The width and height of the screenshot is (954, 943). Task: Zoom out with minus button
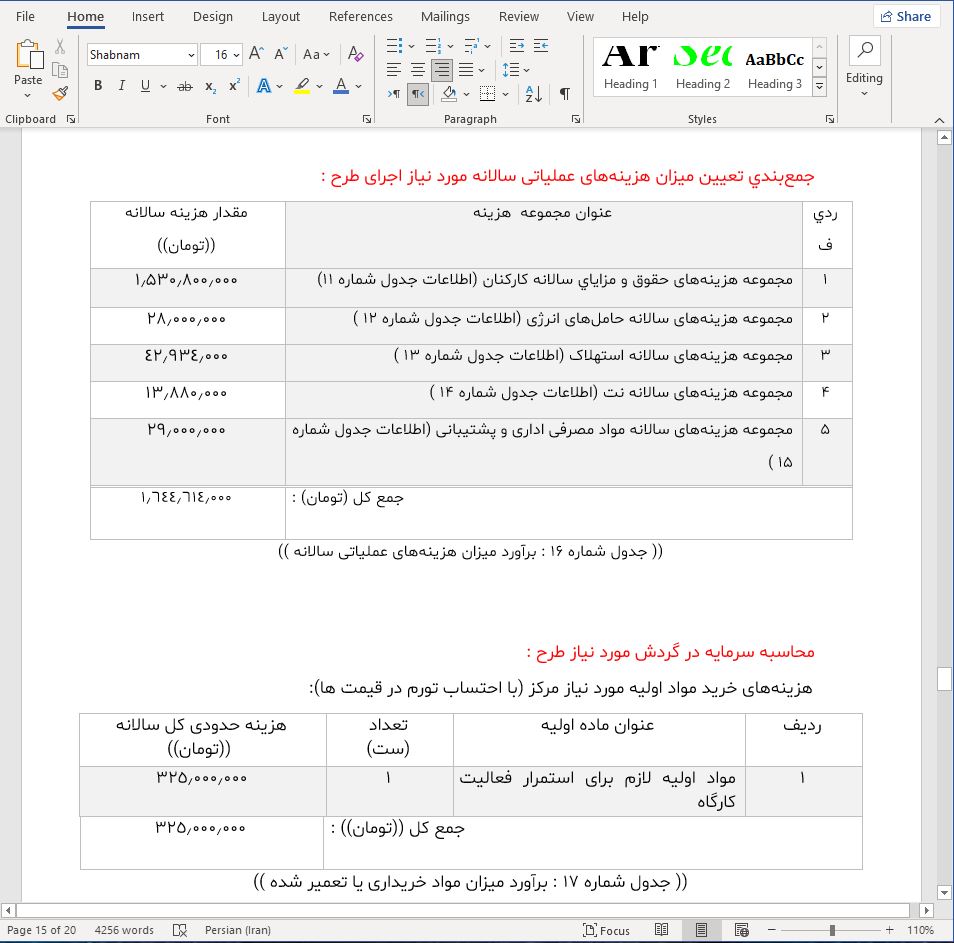click(772, 930)
